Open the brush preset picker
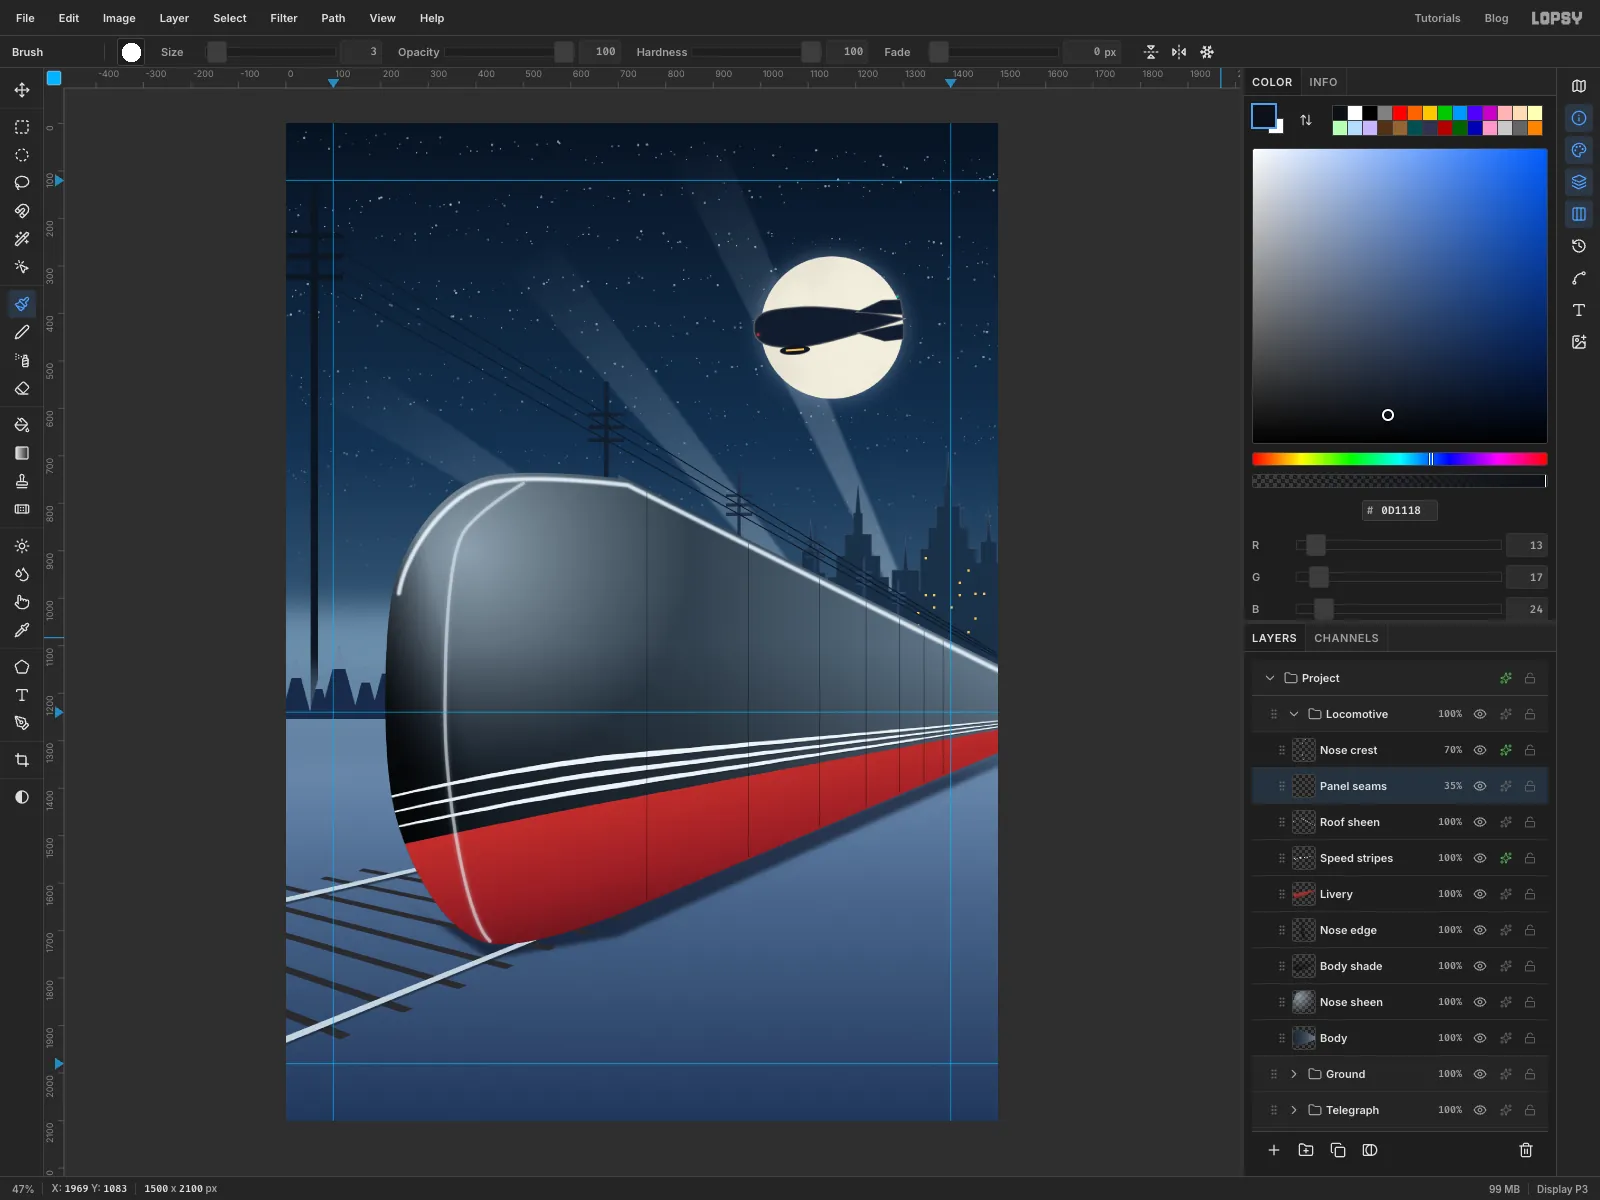1600x1200 pixels. pyautogui.click(x=131, y=52)
